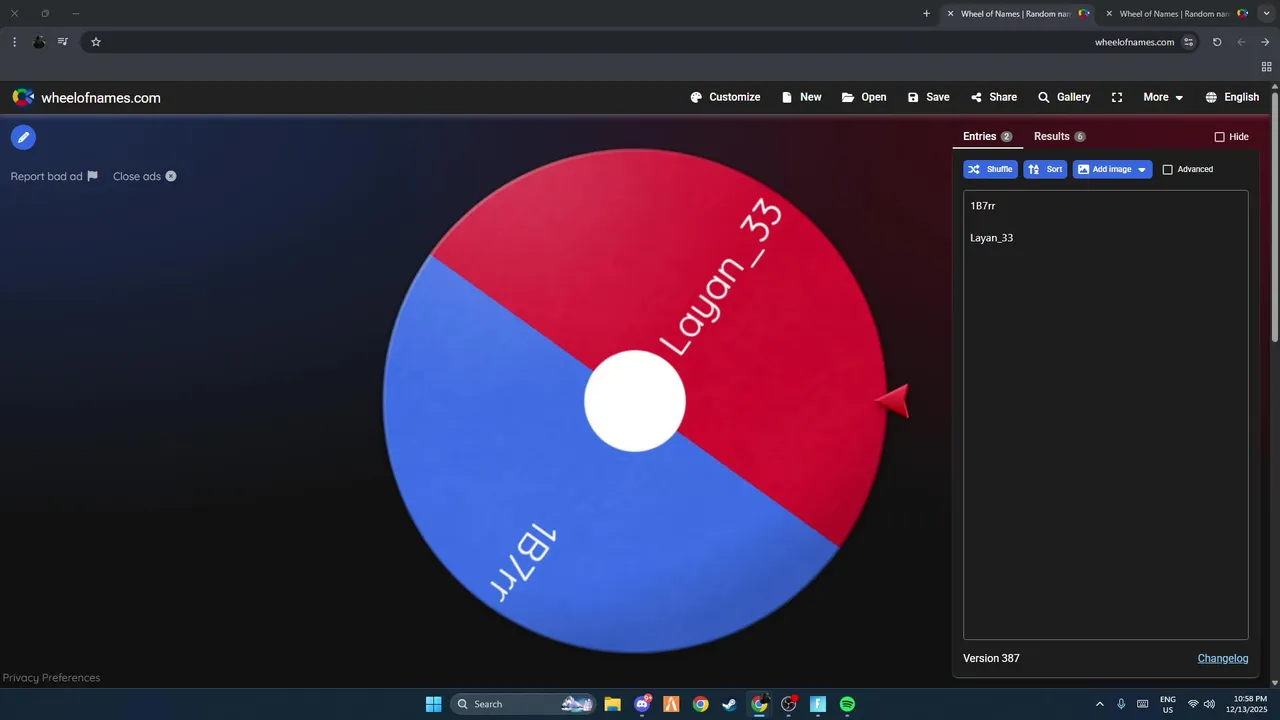
Task: Open the Windows Start menu
Action: click(x=433, y=704)
